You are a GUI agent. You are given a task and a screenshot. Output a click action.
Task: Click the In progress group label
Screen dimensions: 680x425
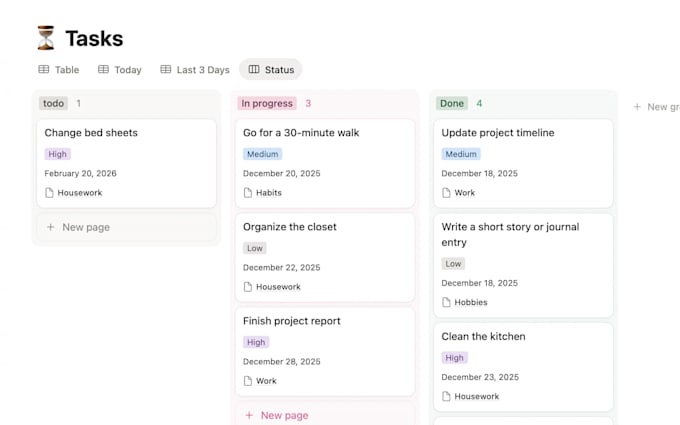[267, 103]
